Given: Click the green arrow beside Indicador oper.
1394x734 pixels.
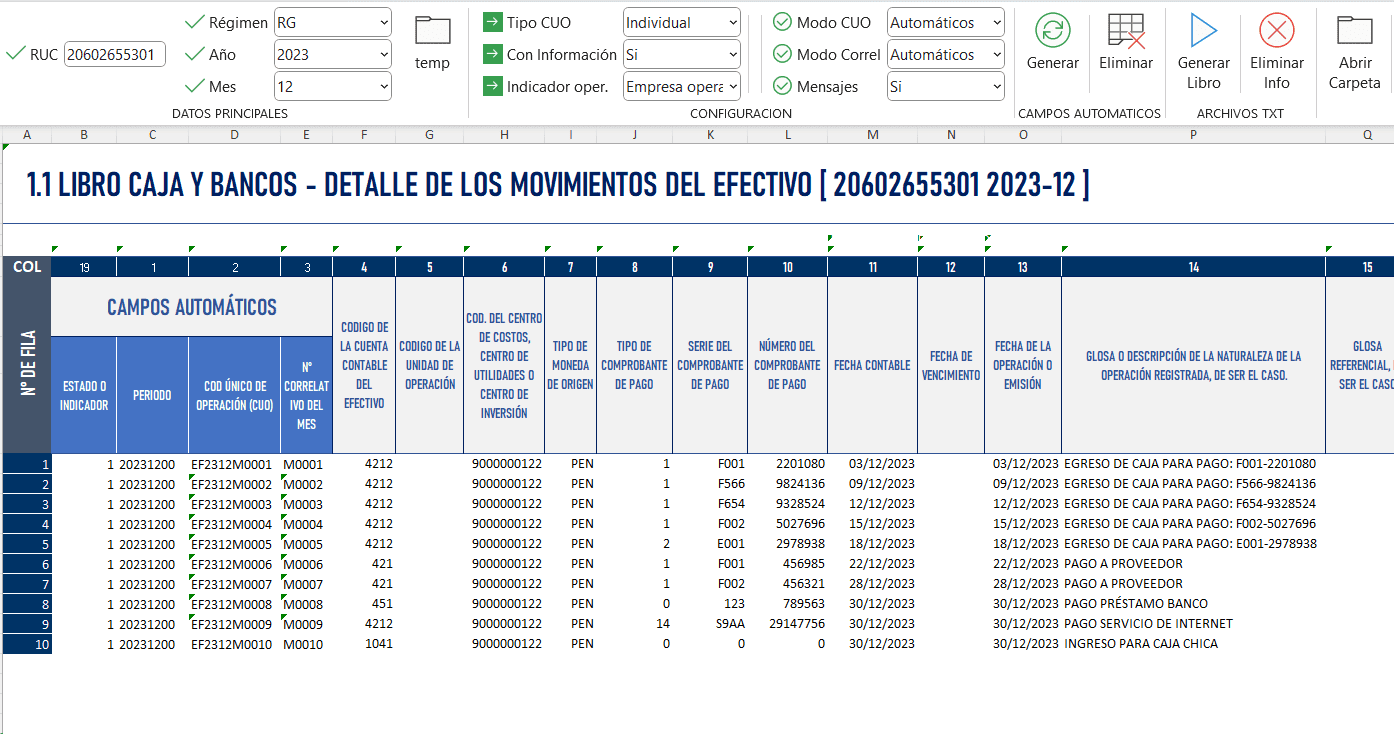Looking at the screenshot, I should (x=492, y=86).
